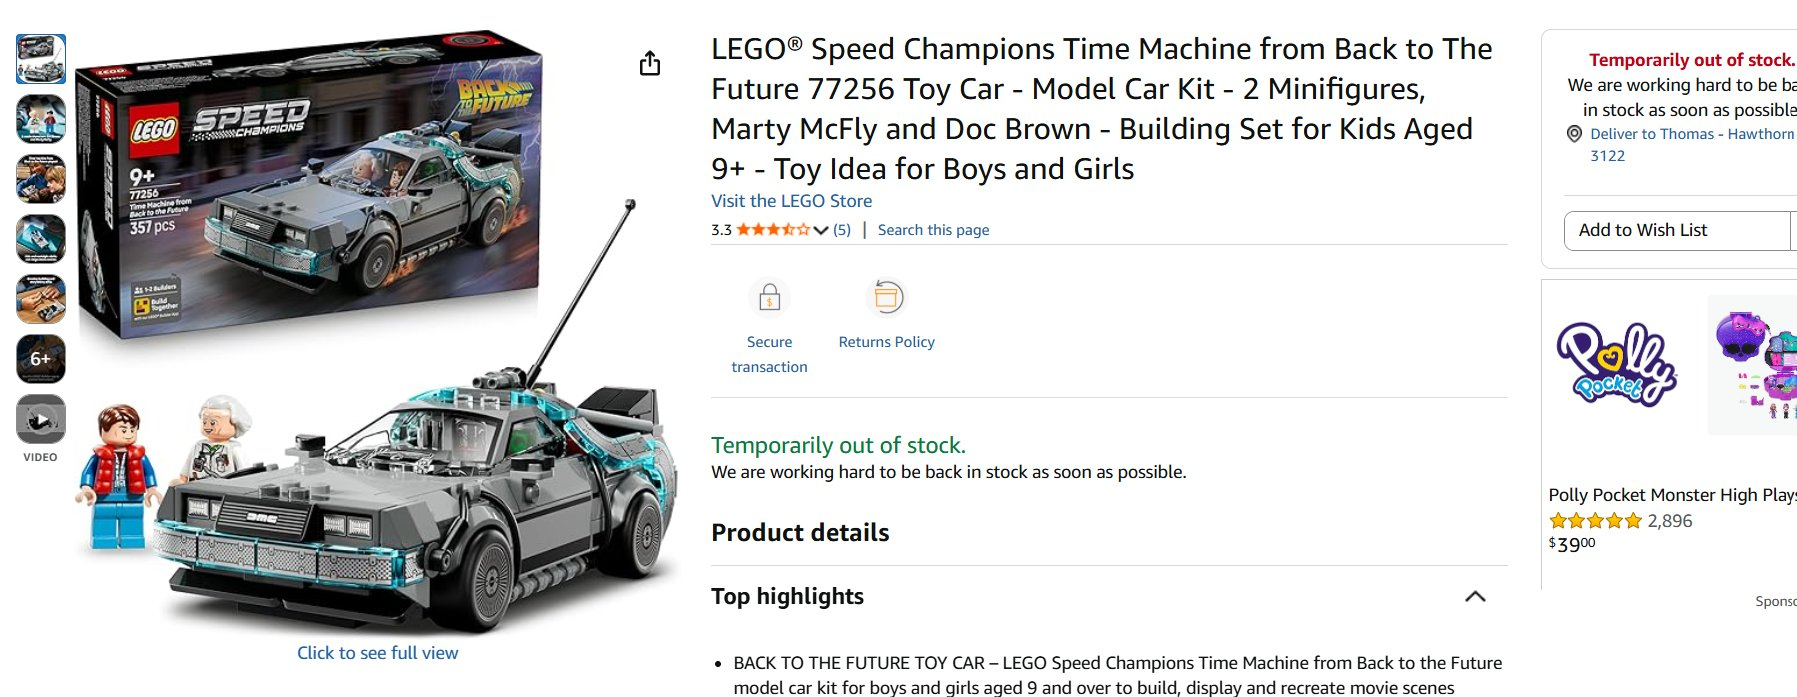Viewport: 1797px width, 697px height.
Task: View the glowing blue car thumbnail
Action: coord(41,239)
